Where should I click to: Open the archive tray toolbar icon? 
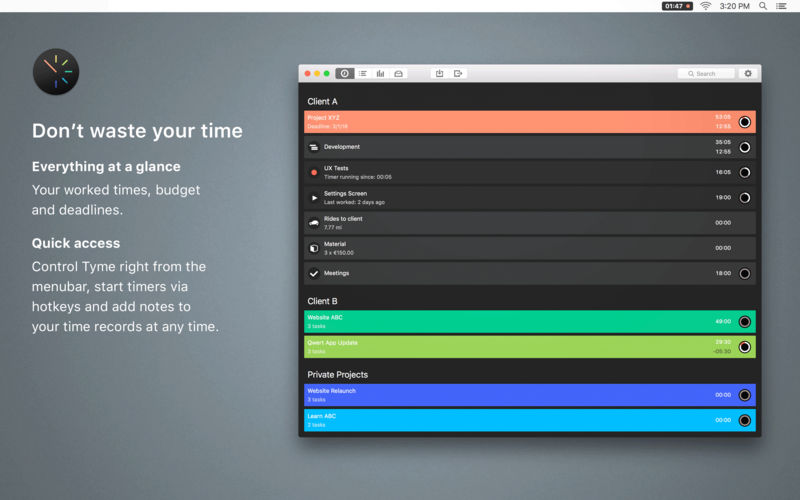398,73
